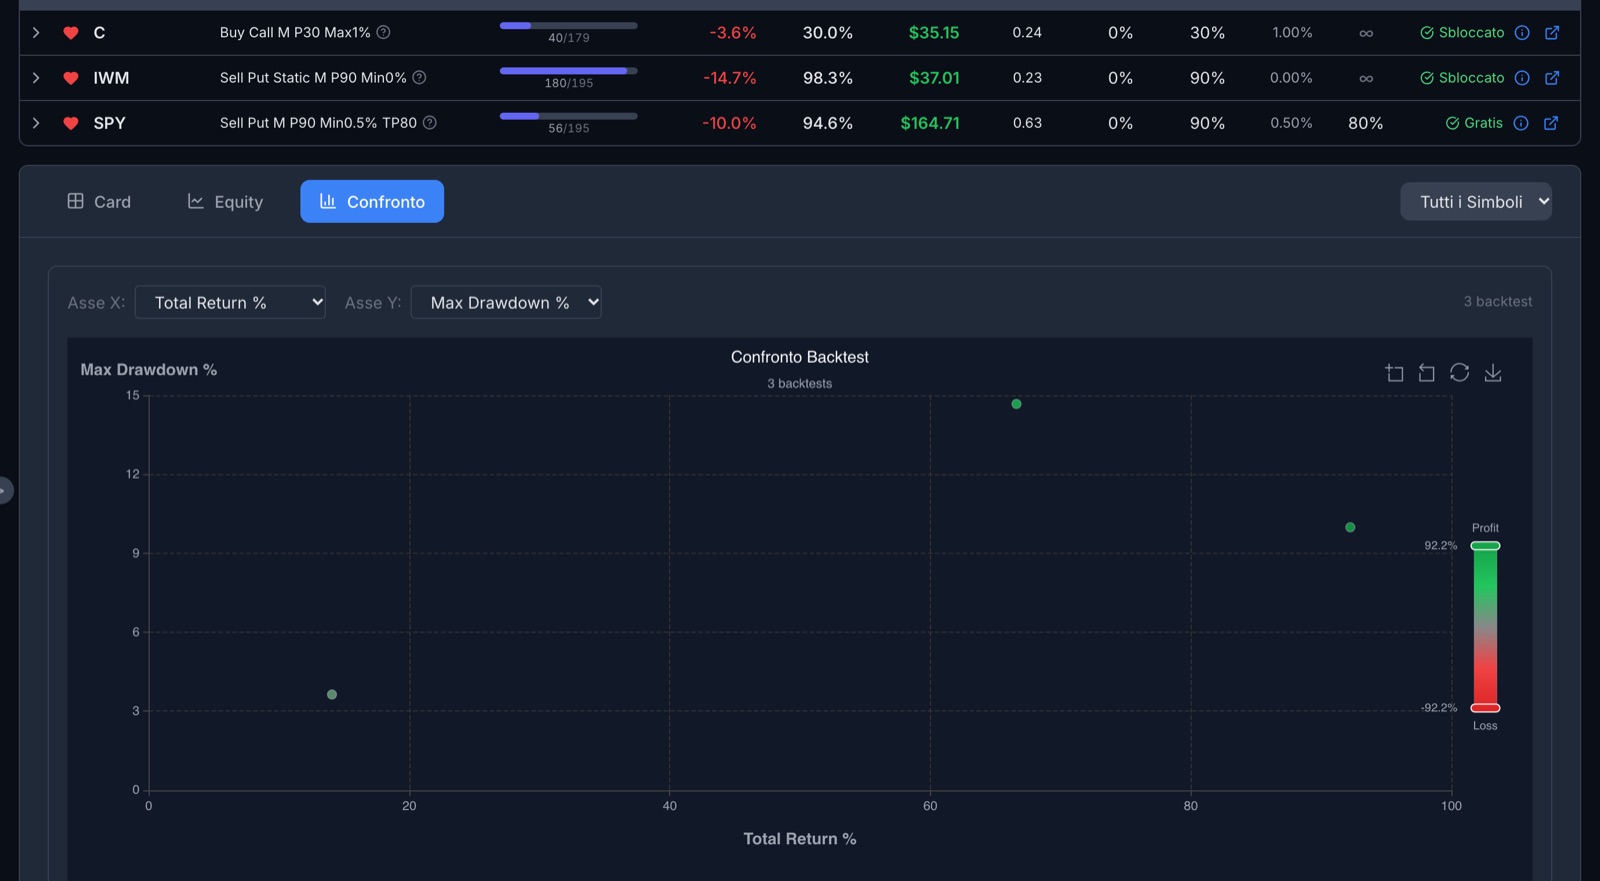Expand the IWM backtest row
The image size is (1600, 881).
coord(36,78)
